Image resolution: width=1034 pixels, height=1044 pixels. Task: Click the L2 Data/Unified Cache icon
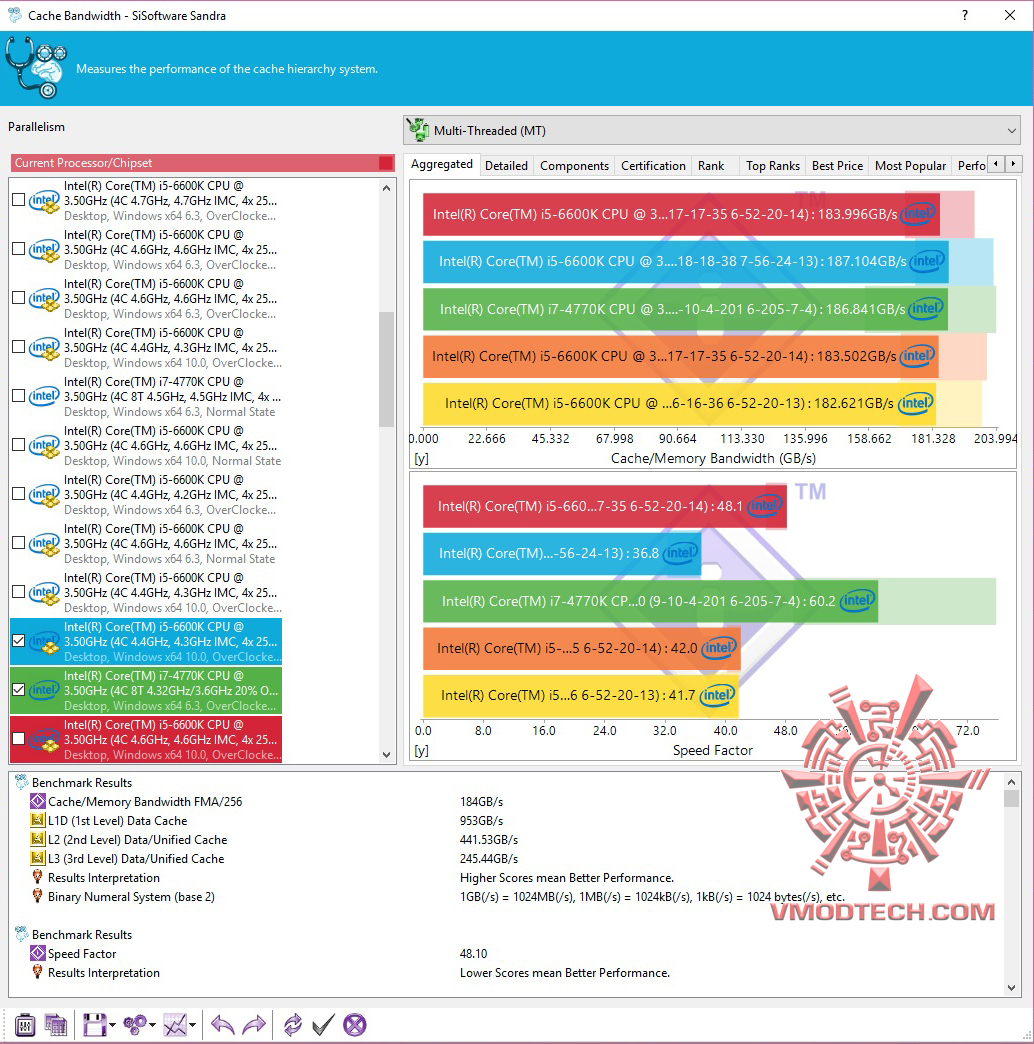(38, 840)
